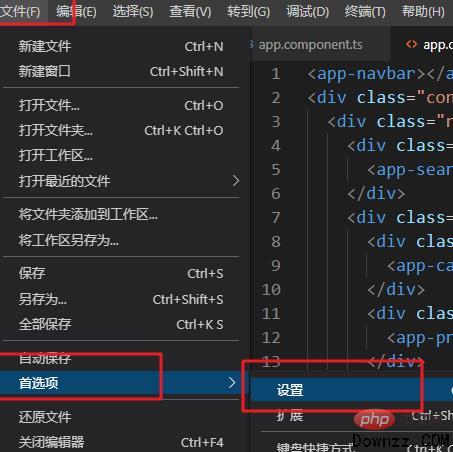Toggle 自动保存 option

point(121,358)
